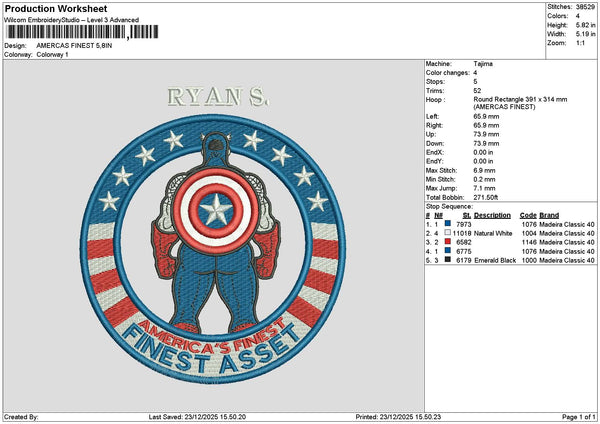Click thread code 1000 in the stop sequence

(x=529, y=260)
